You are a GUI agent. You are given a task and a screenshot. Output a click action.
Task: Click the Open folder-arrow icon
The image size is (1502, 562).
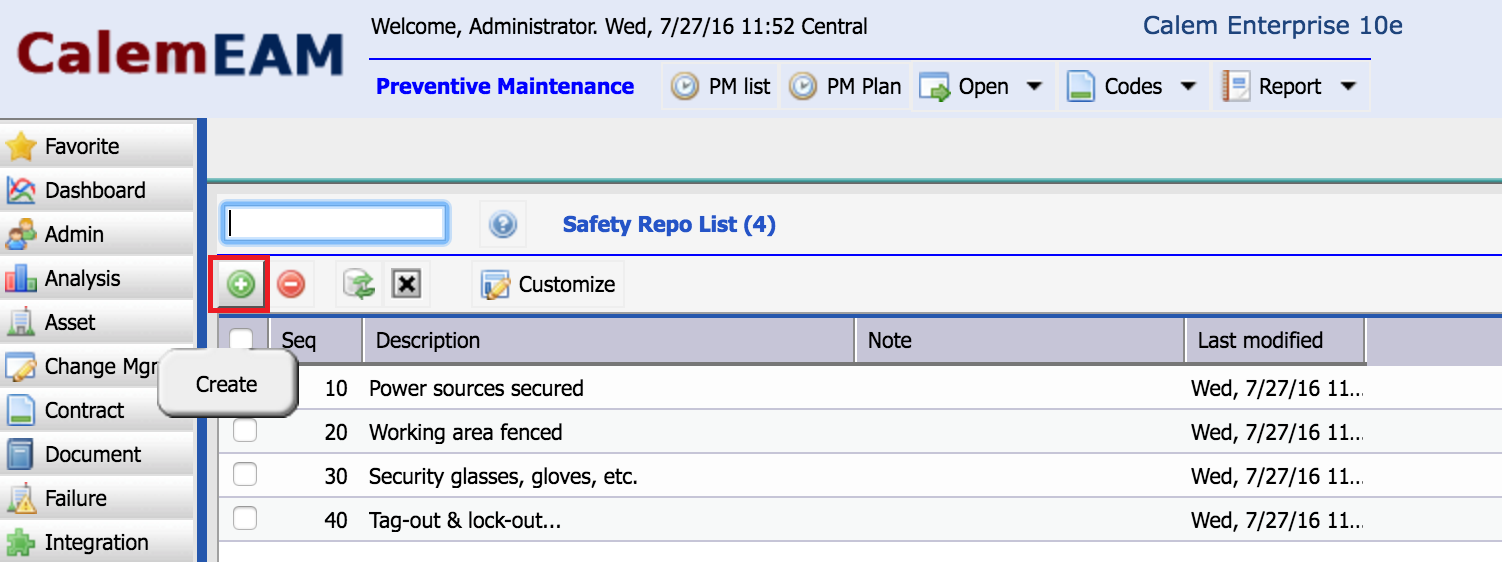935,87
